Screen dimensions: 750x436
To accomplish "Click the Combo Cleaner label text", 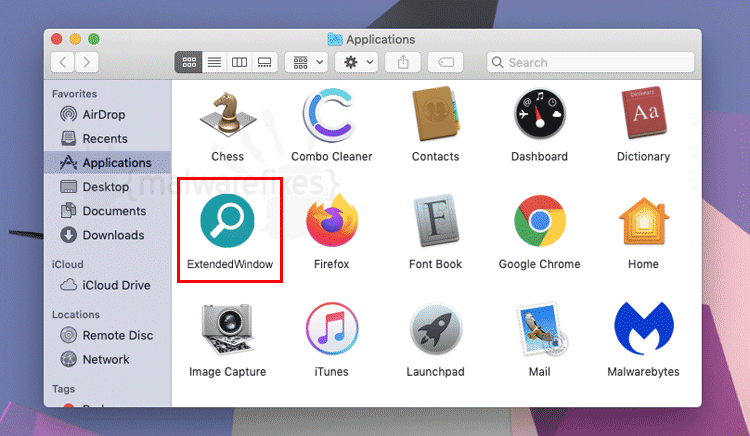I will click(331, 156).
